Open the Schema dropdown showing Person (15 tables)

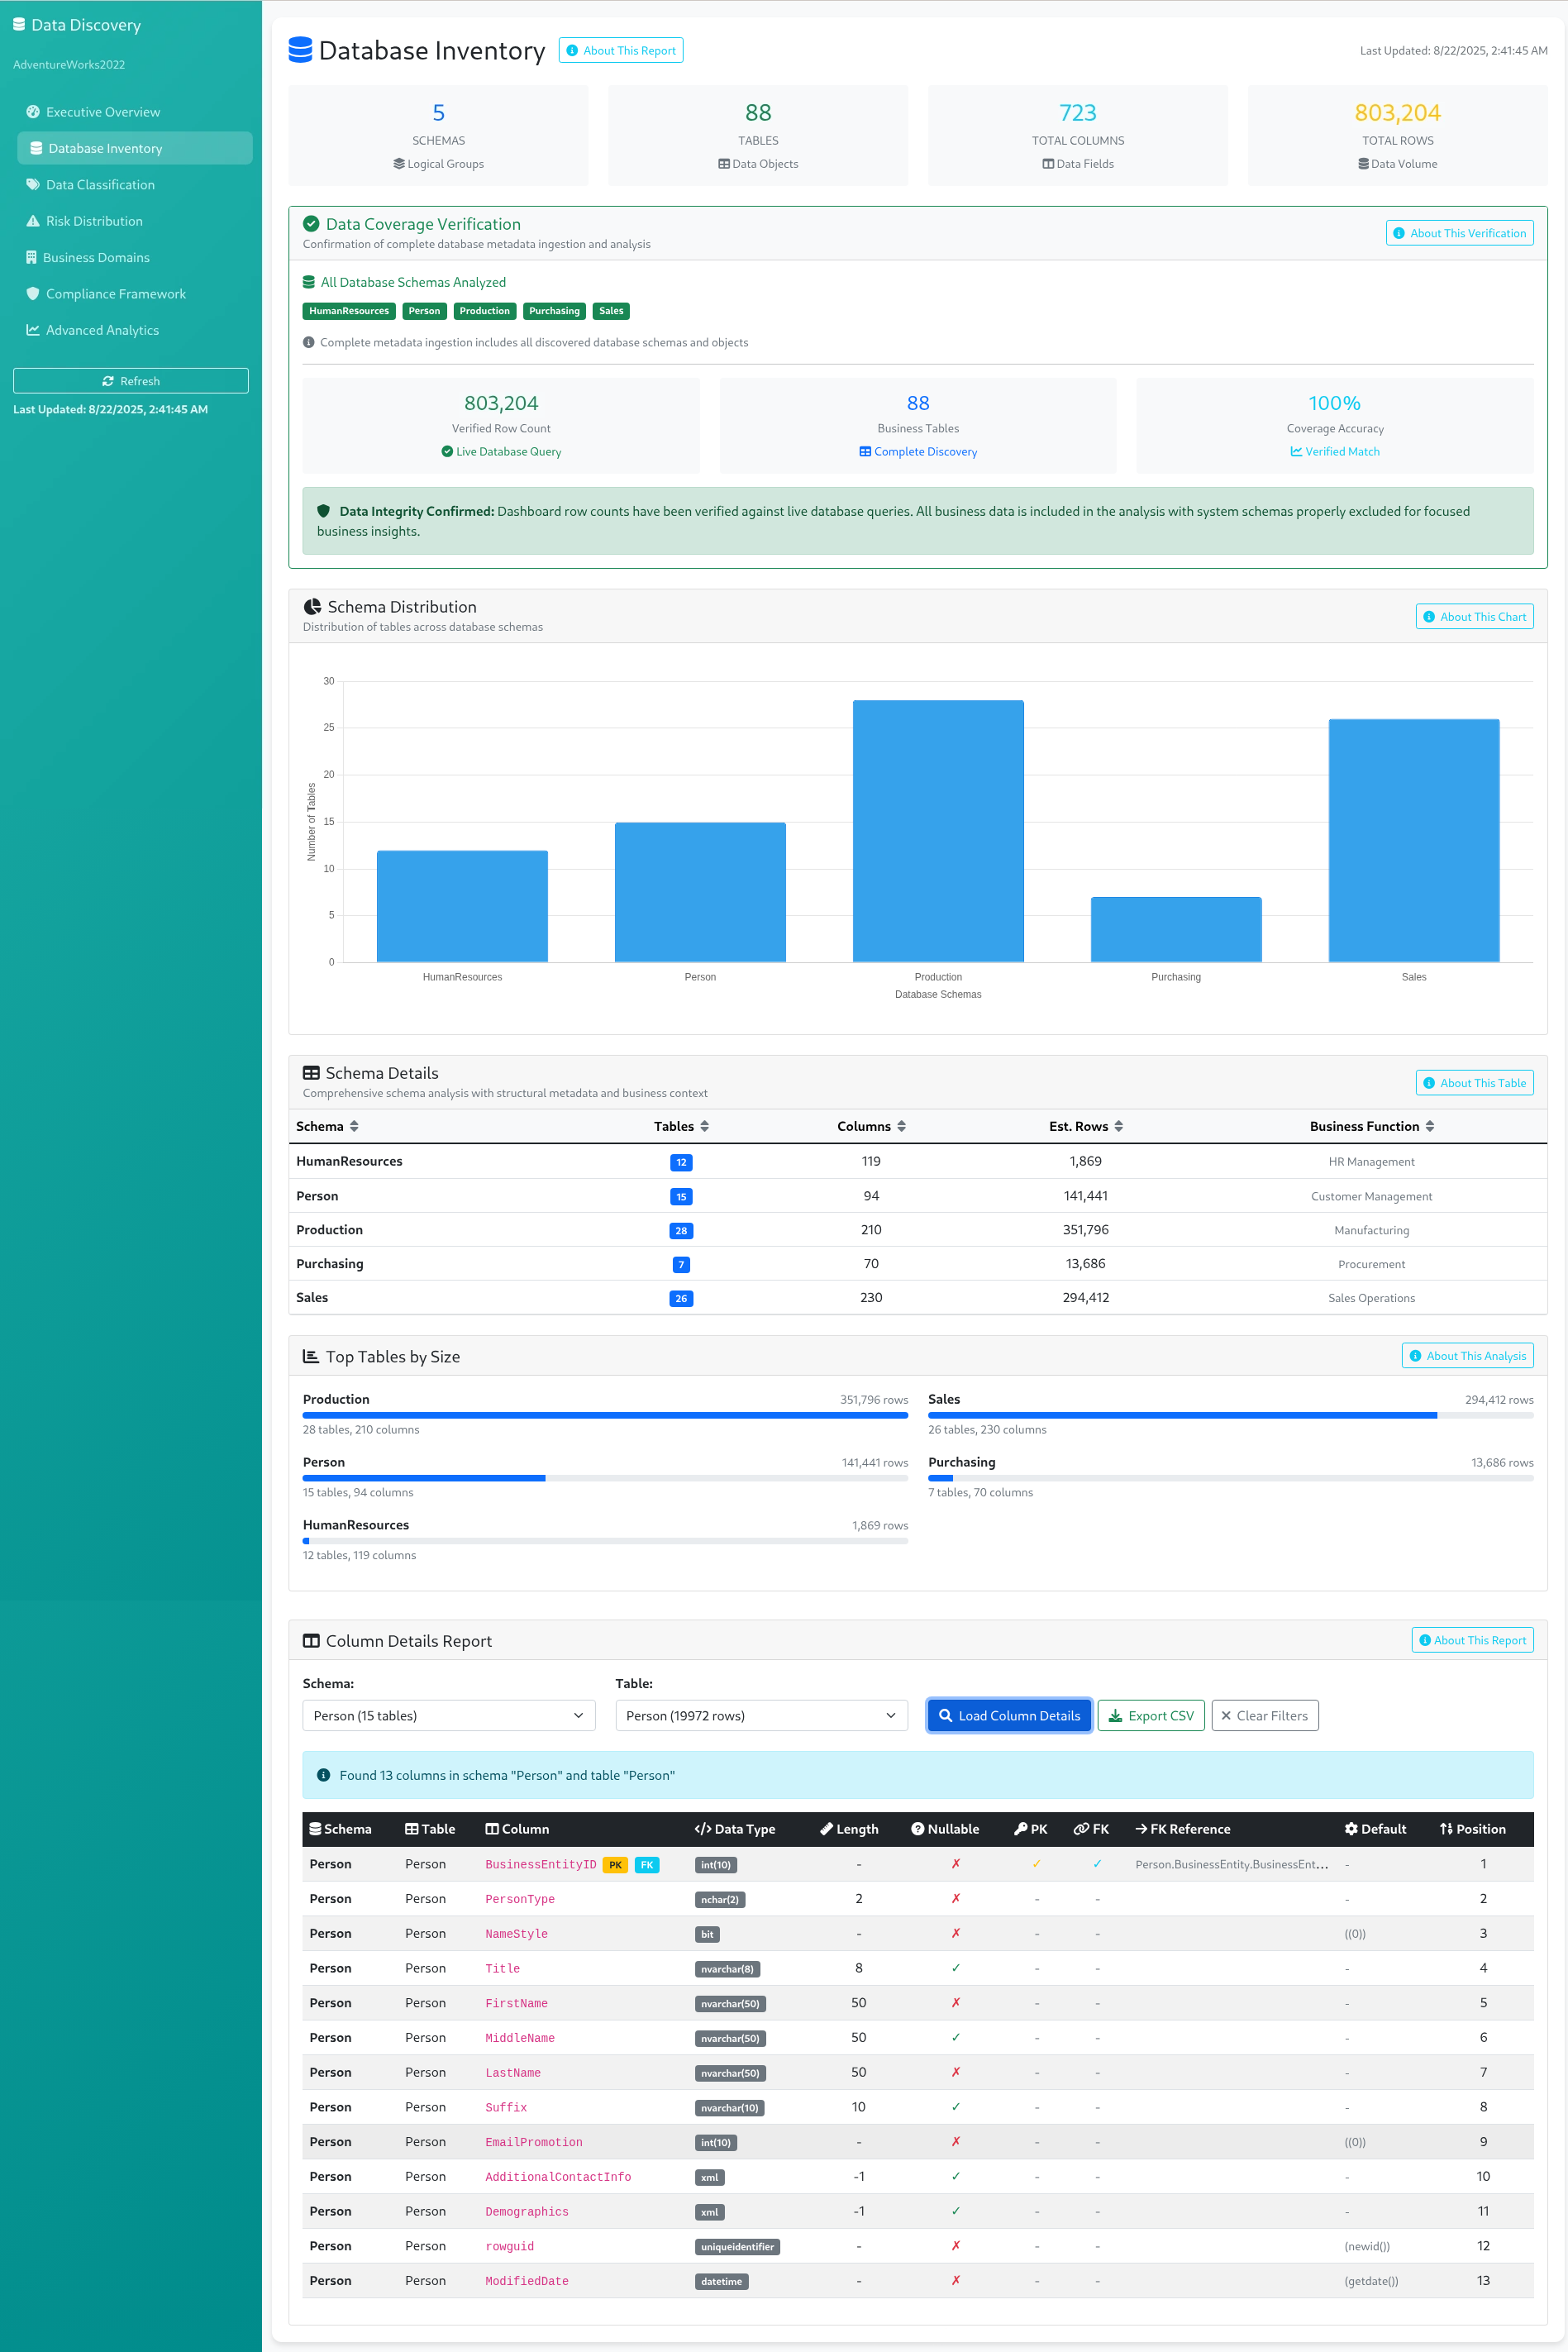pyautogui.click(x=448, y=1715)
